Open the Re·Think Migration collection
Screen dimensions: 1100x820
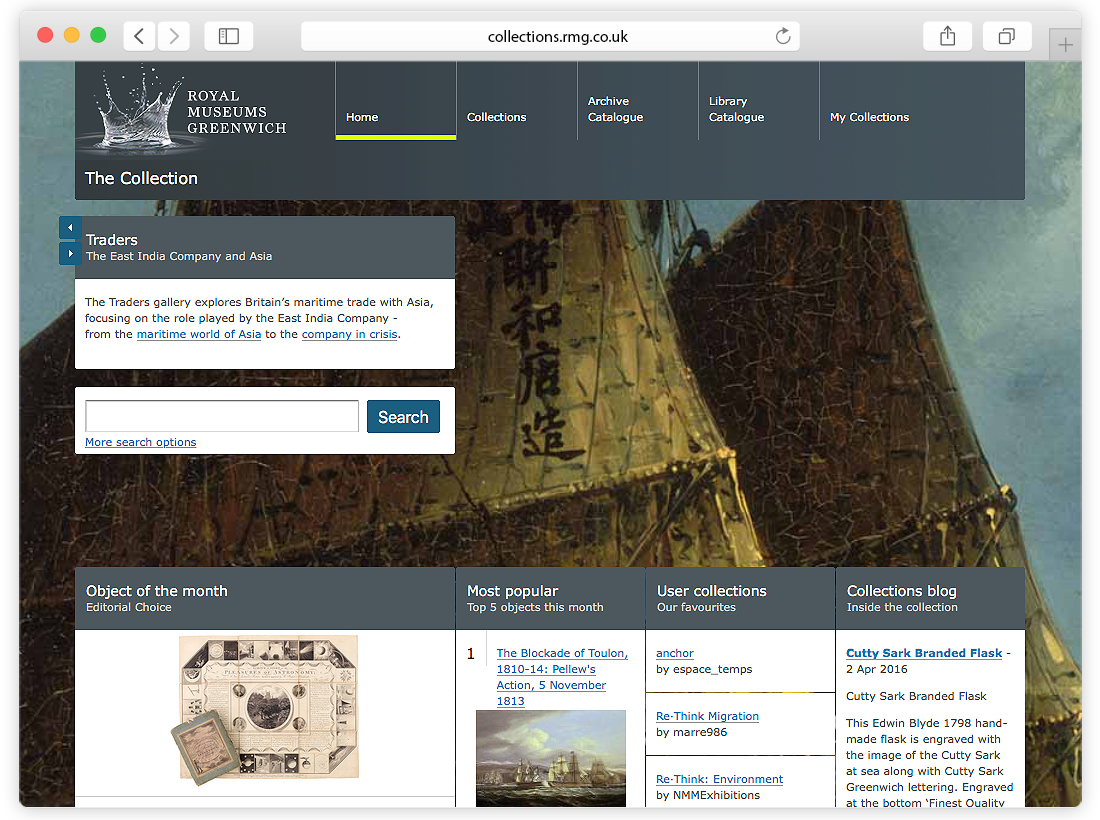(707, 716)
